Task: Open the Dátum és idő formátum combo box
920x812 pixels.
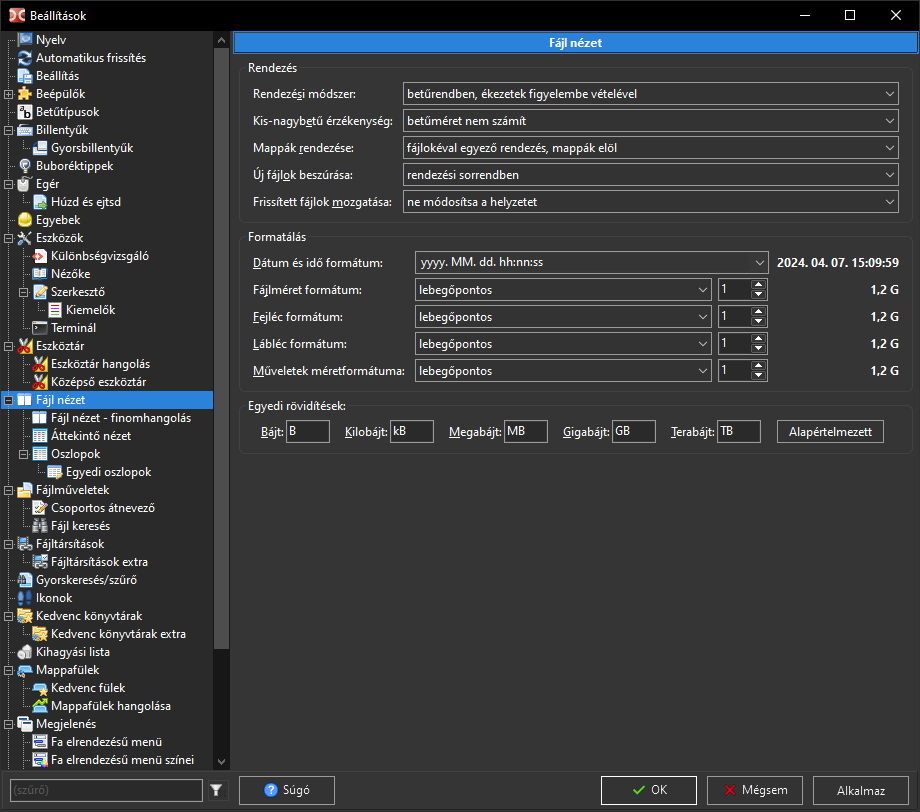Action: click(591, 262)
